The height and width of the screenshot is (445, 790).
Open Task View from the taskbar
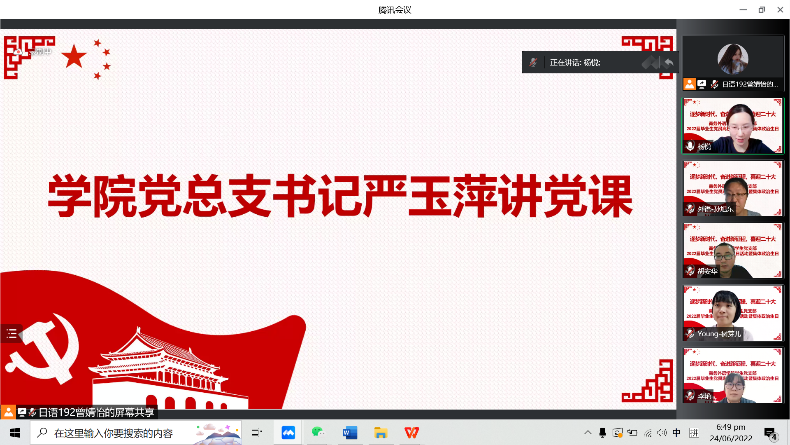(x=257, y=433)
